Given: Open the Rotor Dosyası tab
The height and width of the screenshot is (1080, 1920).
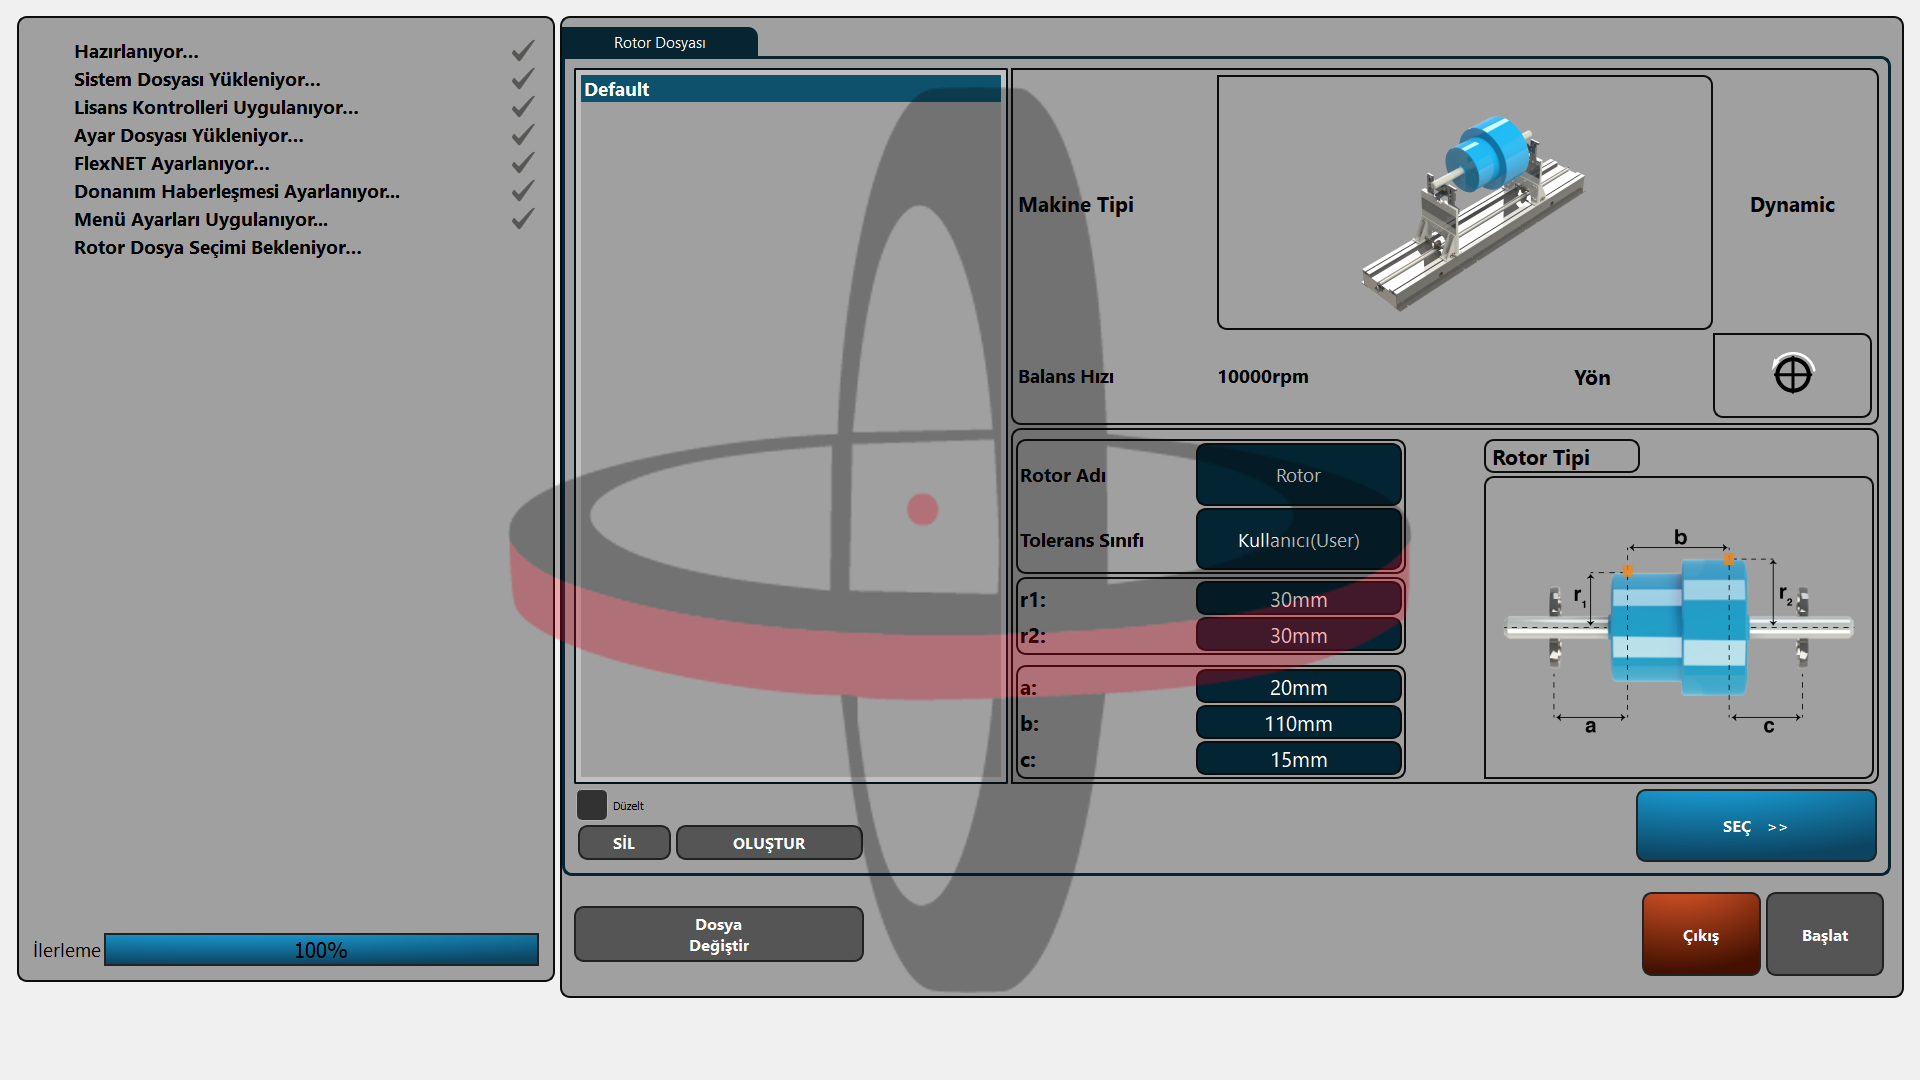Looking at the screenshot, I should [660, 43].
